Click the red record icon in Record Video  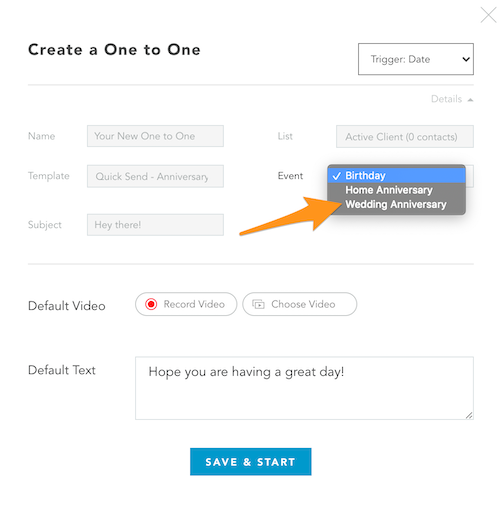click(x=151, y=304)
